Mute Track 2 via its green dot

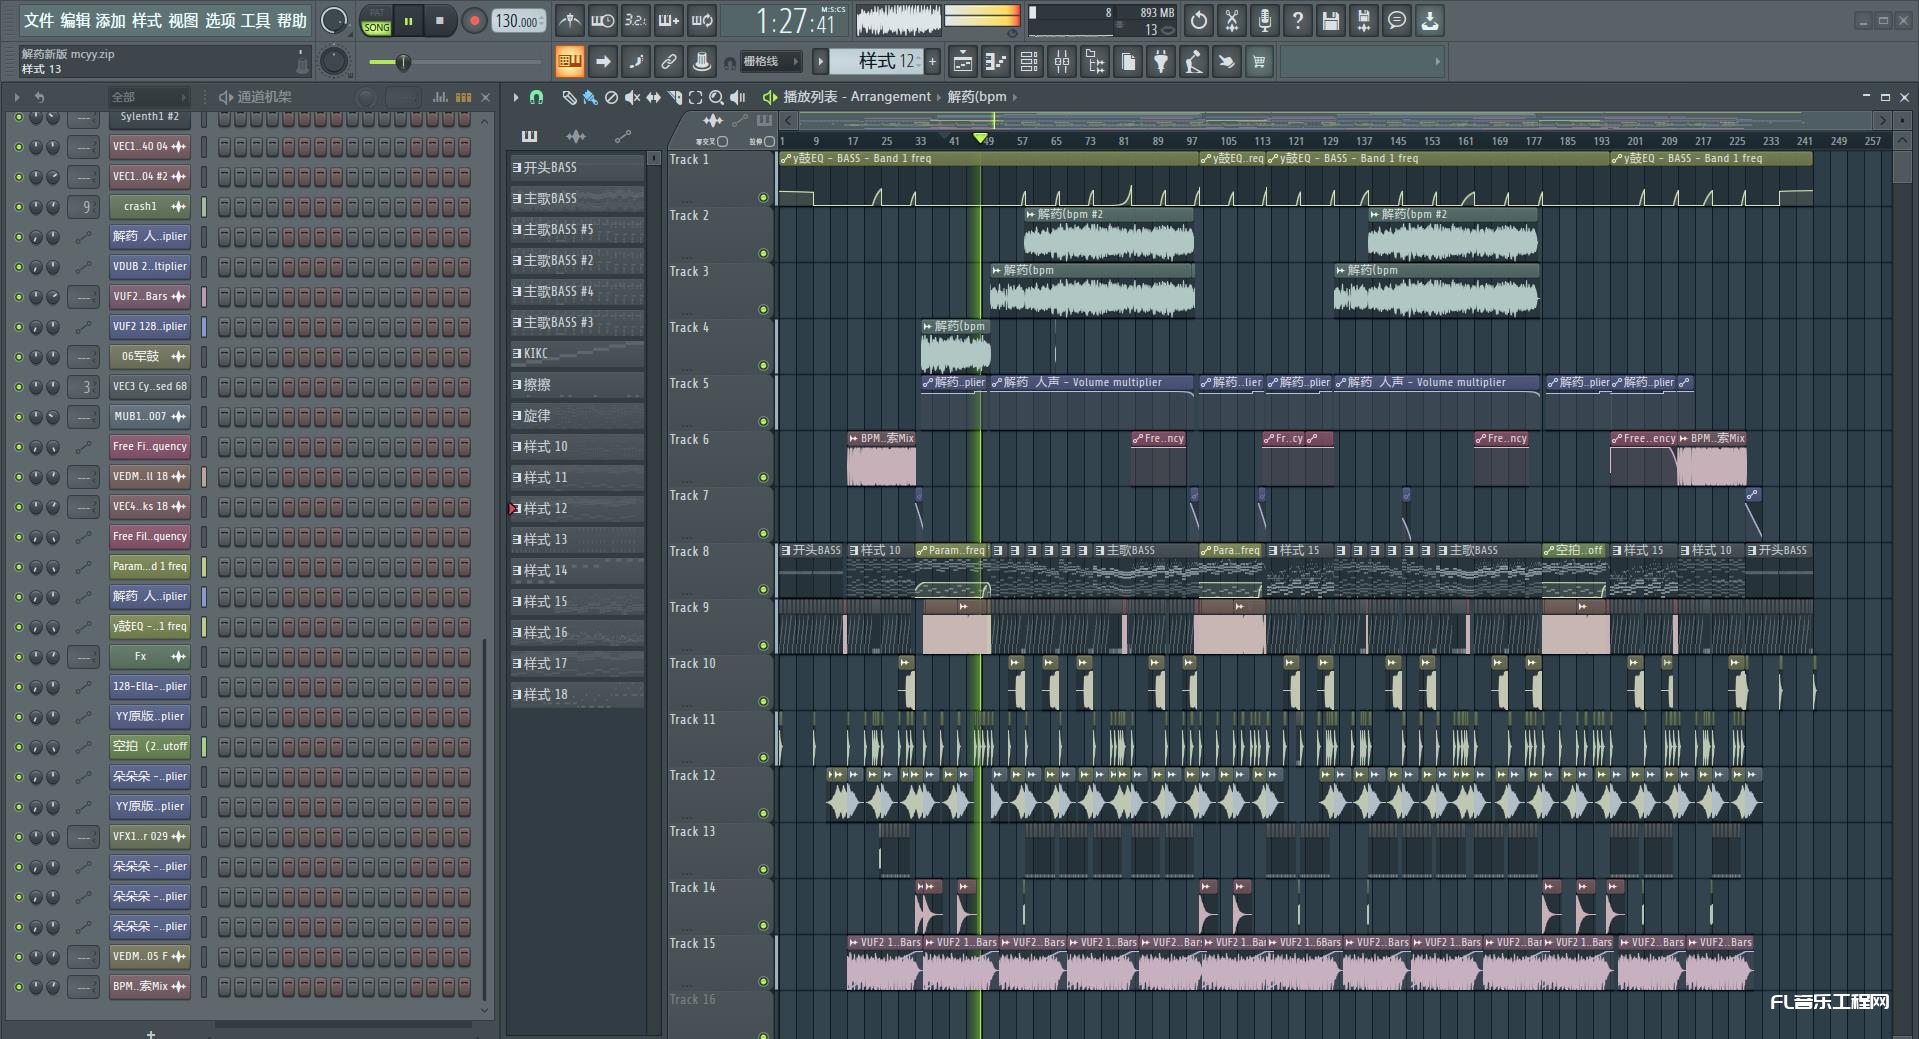pos(763,253)
